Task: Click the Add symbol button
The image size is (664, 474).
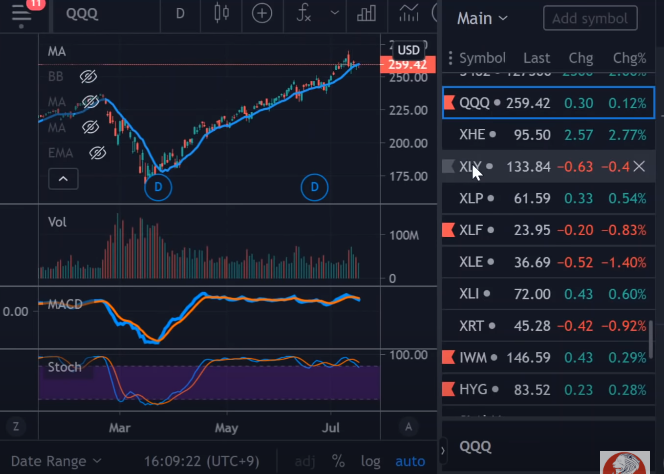Action: pos(590,18)
